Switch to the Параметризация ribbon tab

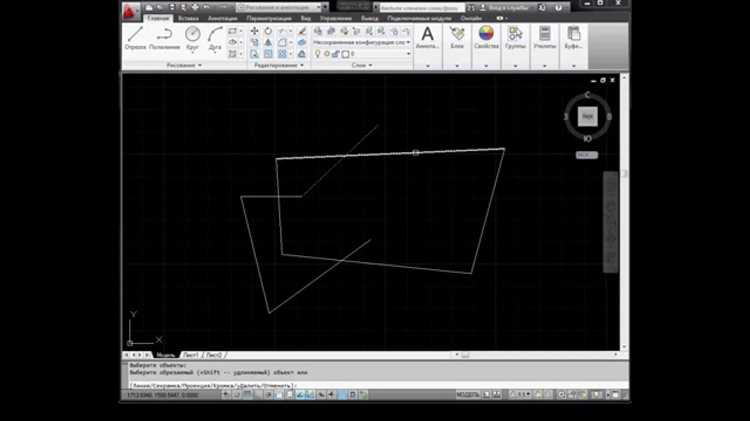(x=269, y=18)
